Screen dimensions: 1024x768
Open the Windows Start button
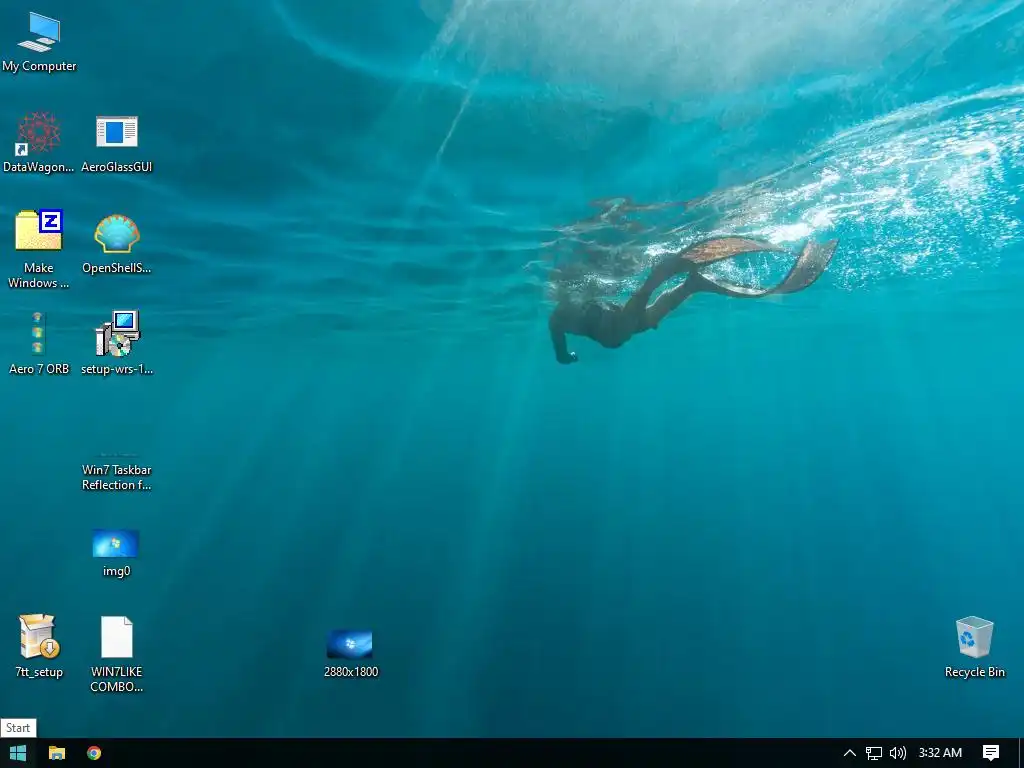(x=18, y=753)
